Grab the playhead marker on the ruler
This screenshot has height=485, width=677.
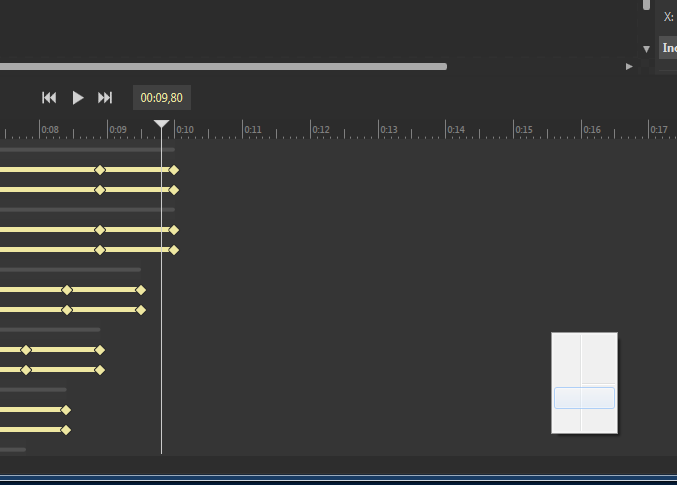(161, 124)
